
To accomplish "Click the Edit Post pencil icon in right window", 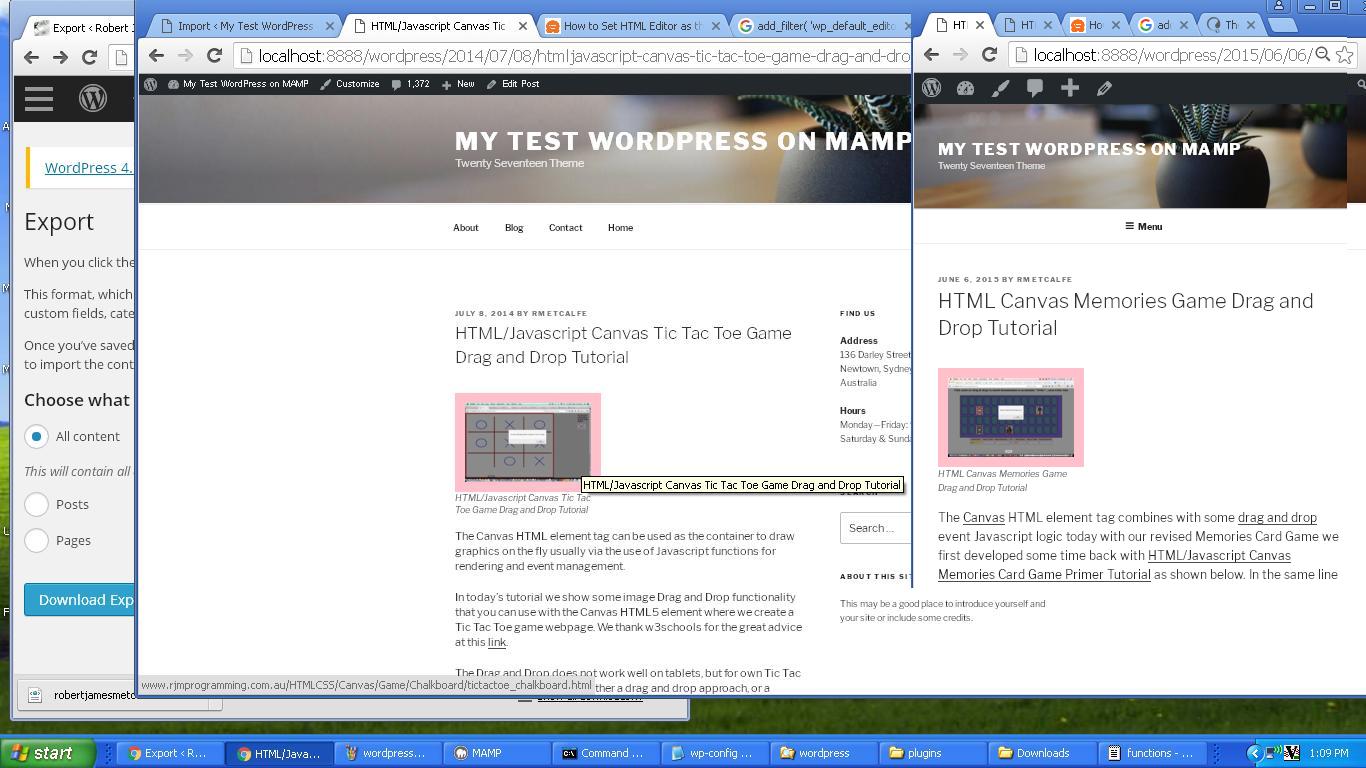I will [x=1104, y=88].
